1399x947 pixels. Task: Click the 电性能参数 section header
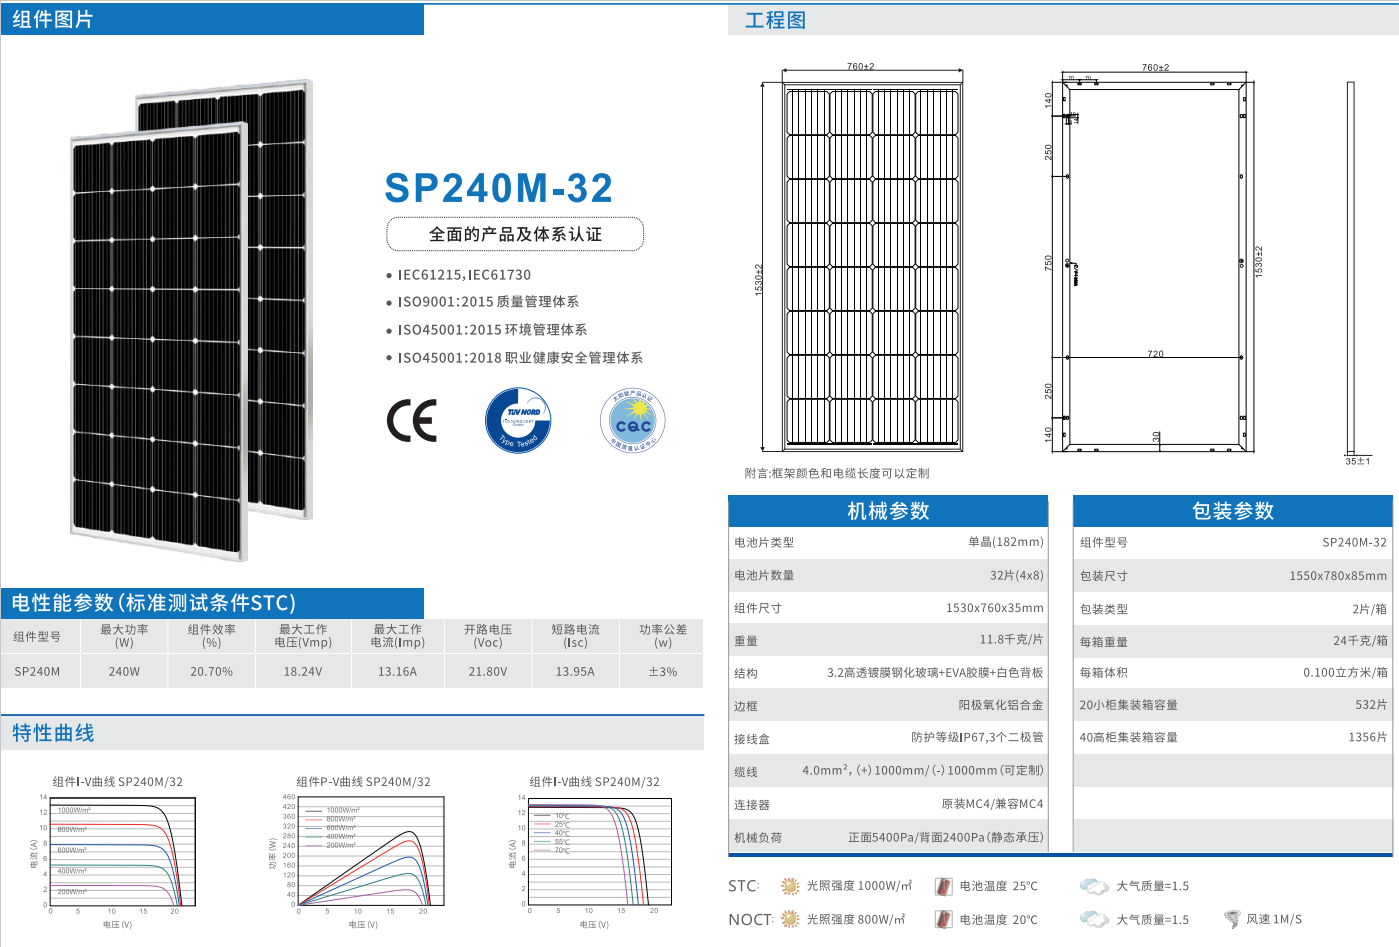coord(153,603)
